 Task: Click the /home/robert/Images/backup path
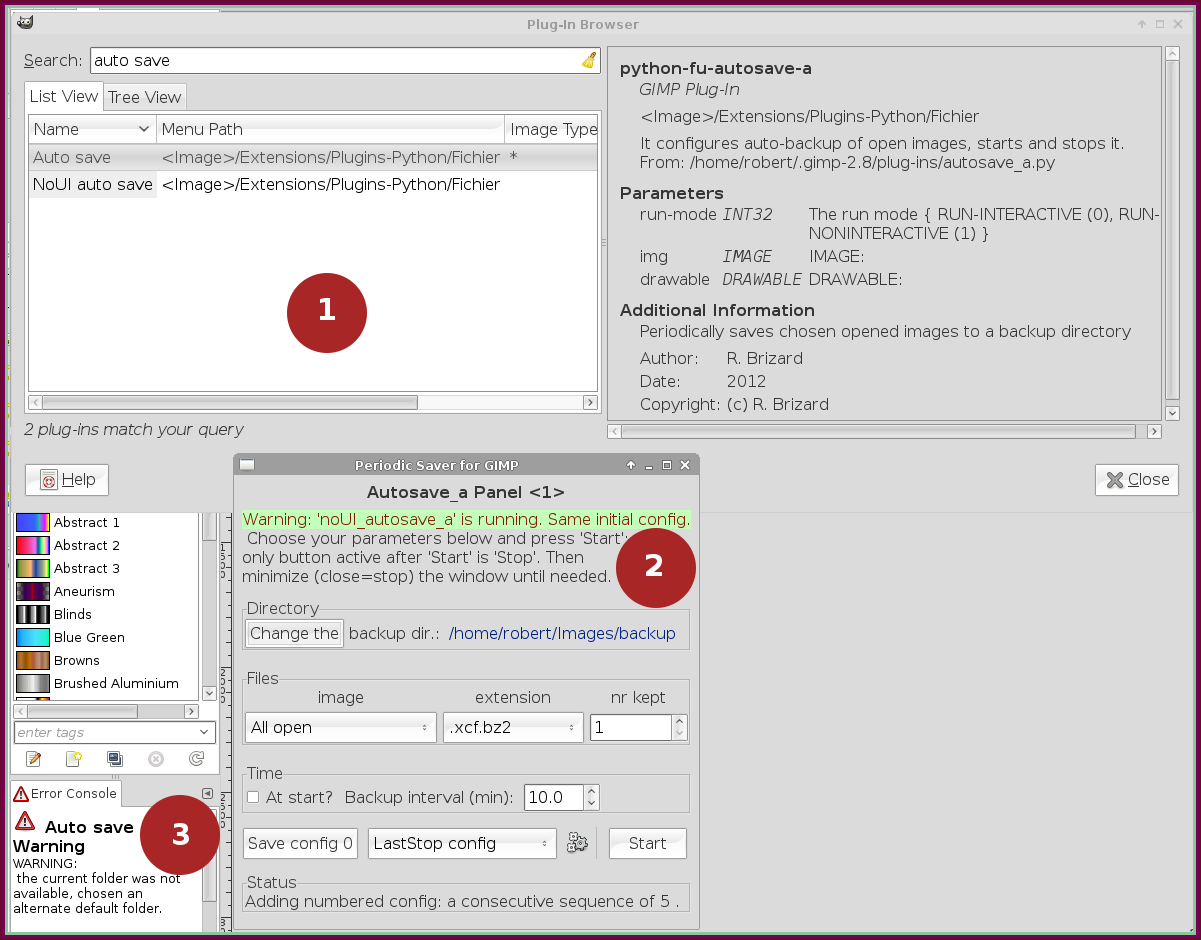point(562,633)
